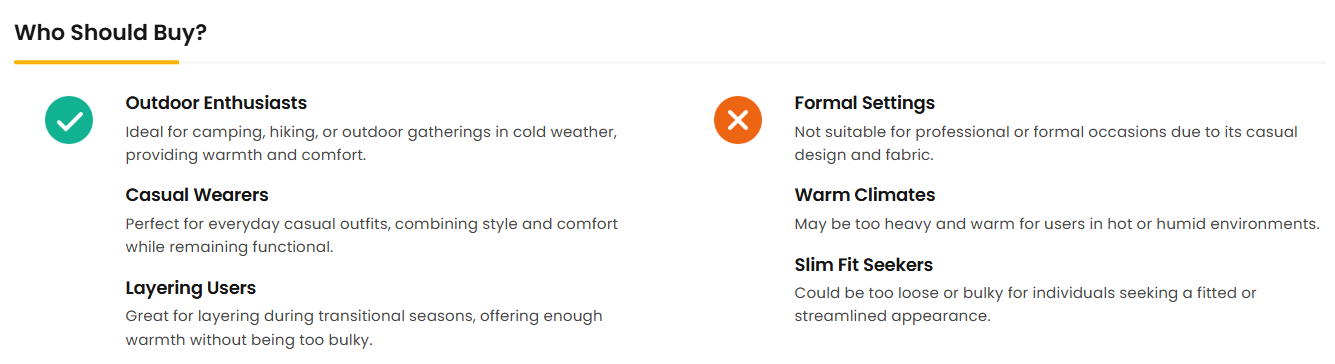Image resolution: width=1335 pixels, height=364 pixels.
Task: Click the "Casual Wearers" heading
Action: pyautogui.click(x=197, y=195)
